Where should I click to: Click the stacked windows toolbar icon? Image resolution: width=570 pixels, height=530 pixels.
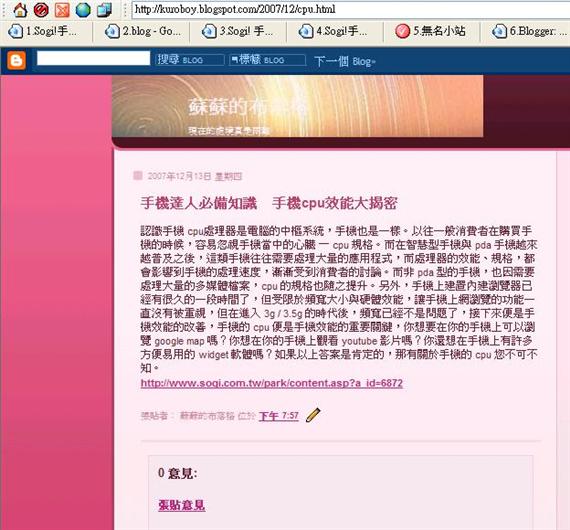[x=104, y=10]
